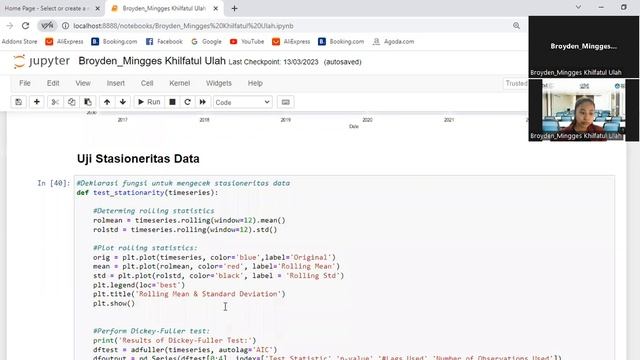Go forward in browser history

(x=10, y=26)
